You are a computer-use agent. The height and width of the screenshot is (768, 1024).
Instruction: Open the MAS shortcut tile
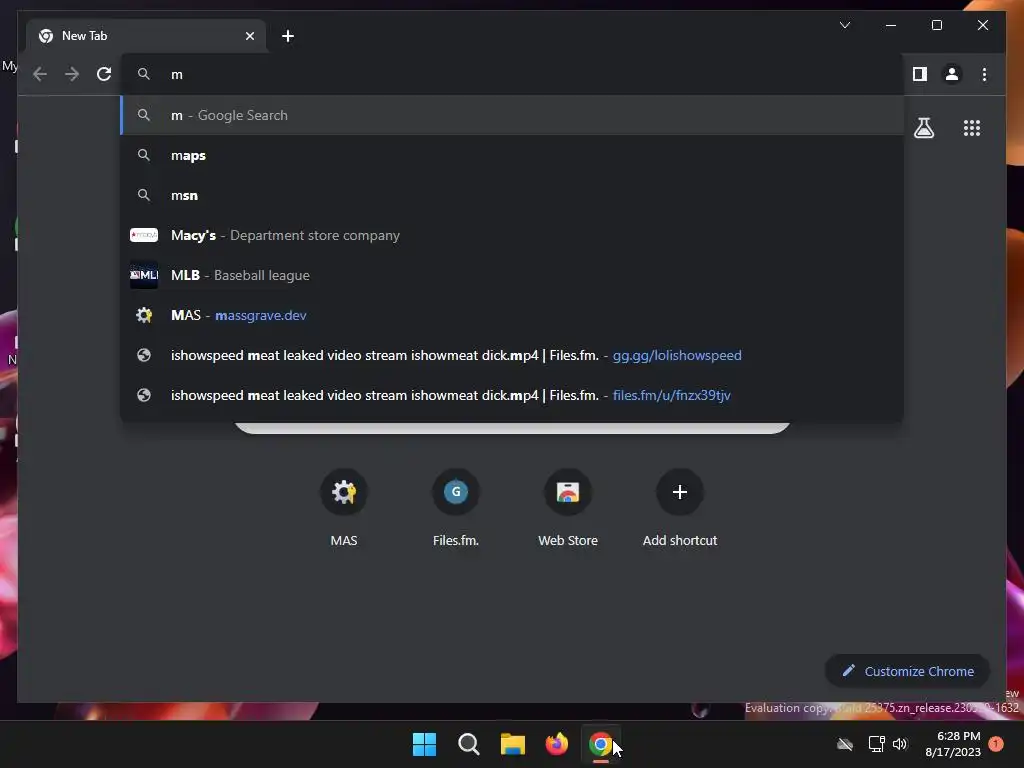[x=344, y=508]
